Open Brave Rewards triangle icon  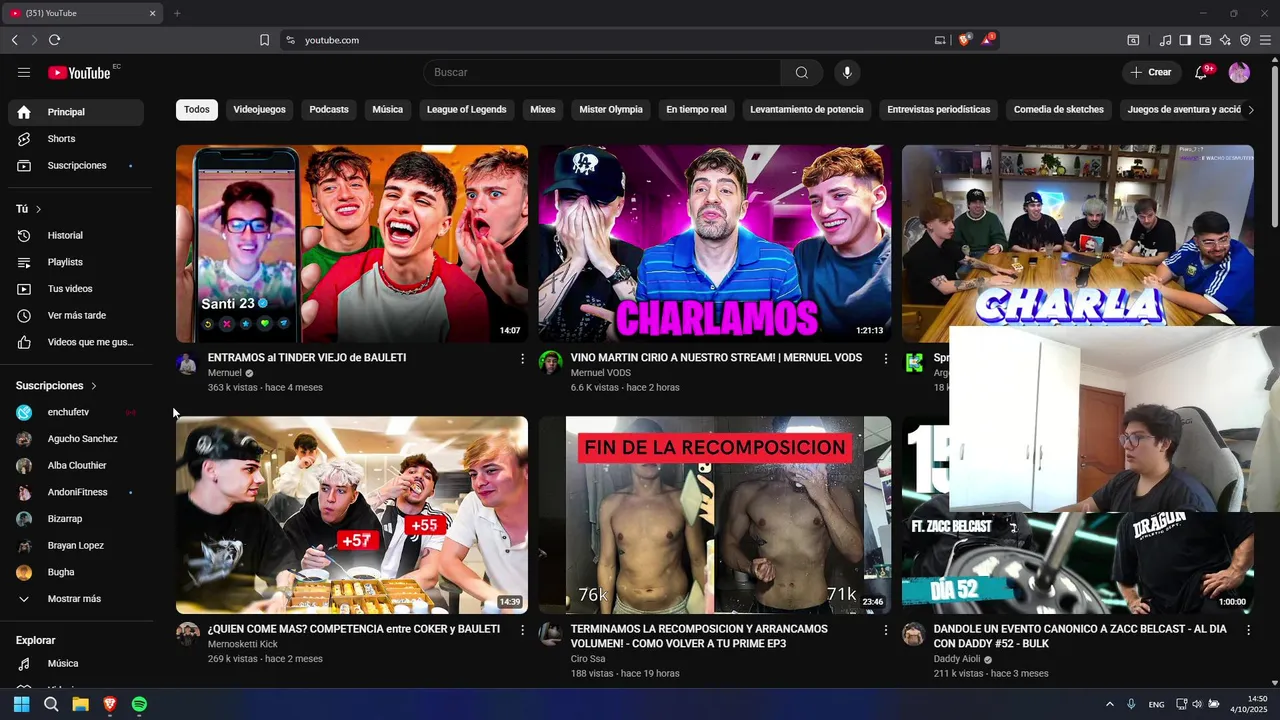[988, 40]
